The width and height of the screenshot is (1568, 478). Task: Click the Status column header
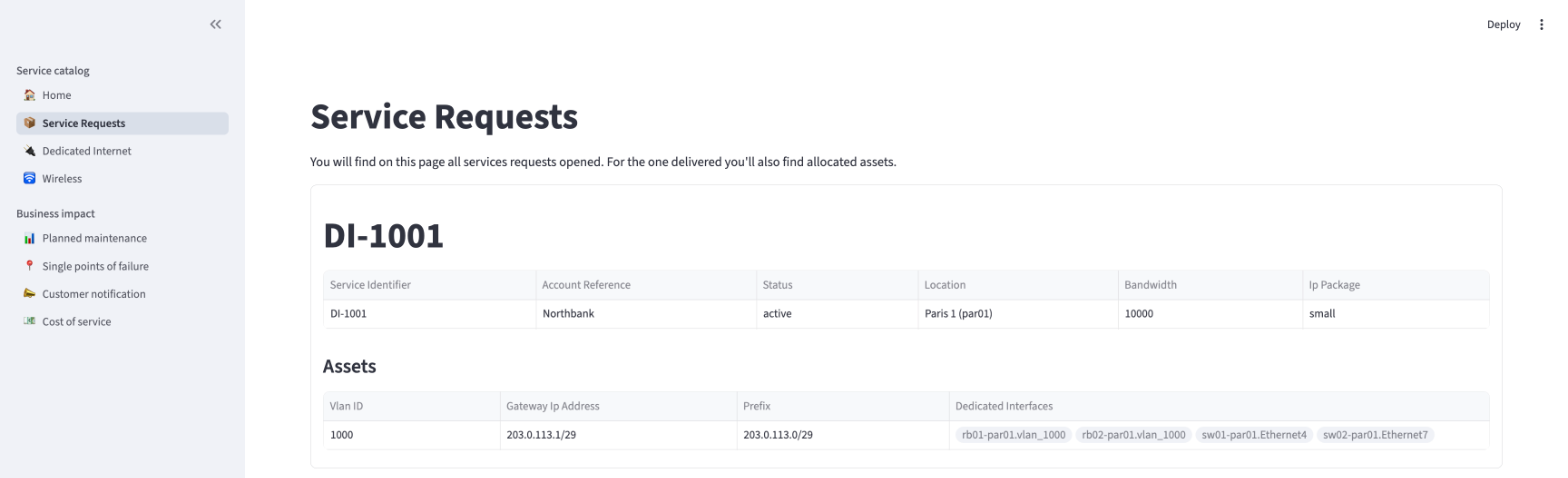[836, 285]
